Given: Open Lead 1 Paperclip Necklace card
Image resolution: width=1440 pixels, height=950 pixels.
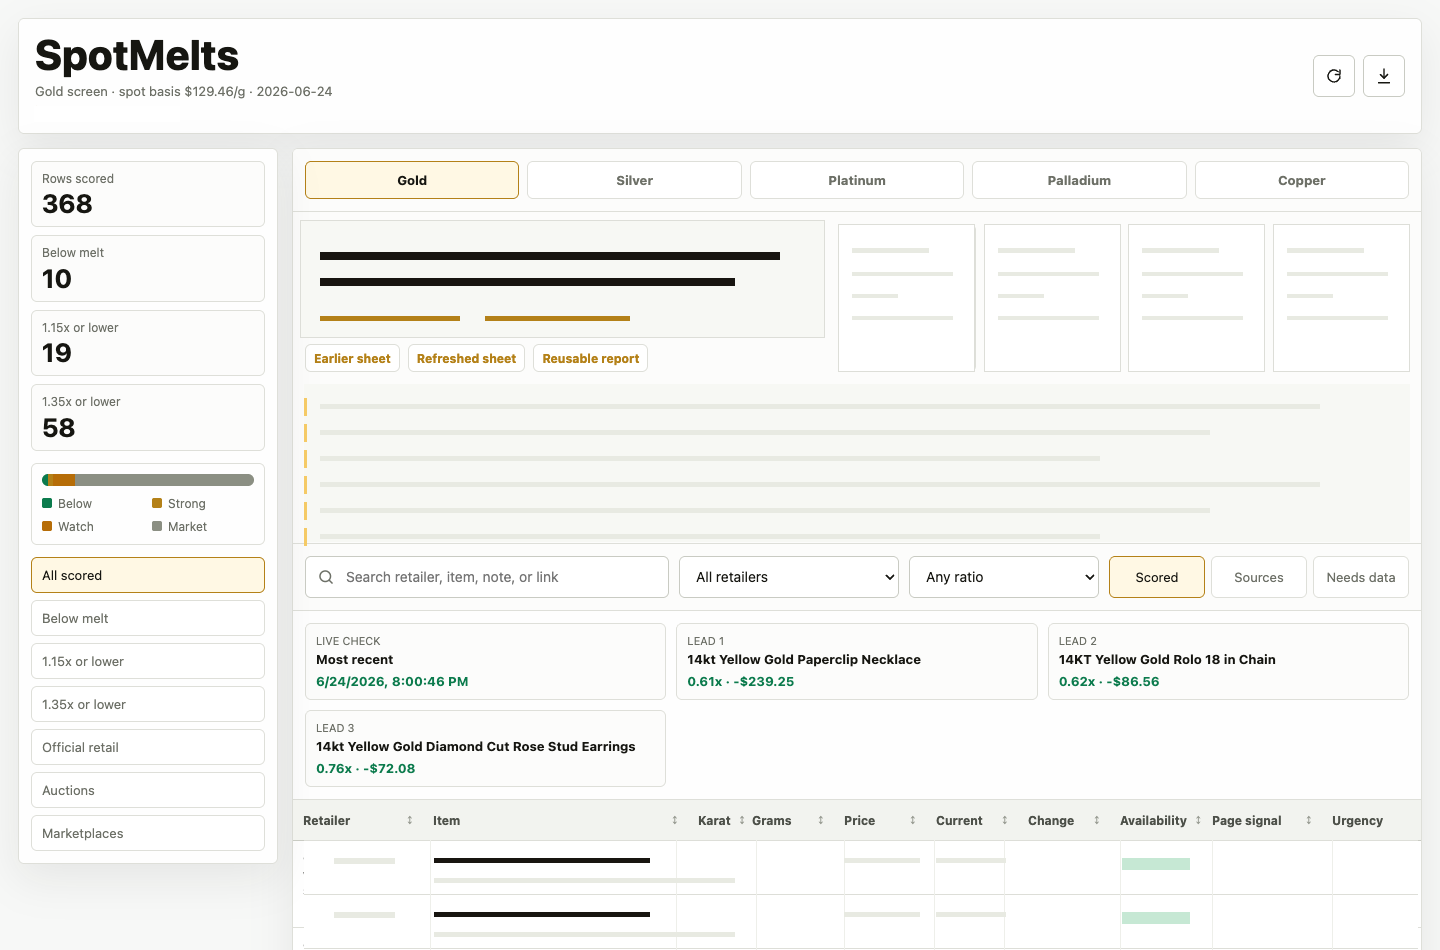Looking at the screenshot, I should (857, 661).
